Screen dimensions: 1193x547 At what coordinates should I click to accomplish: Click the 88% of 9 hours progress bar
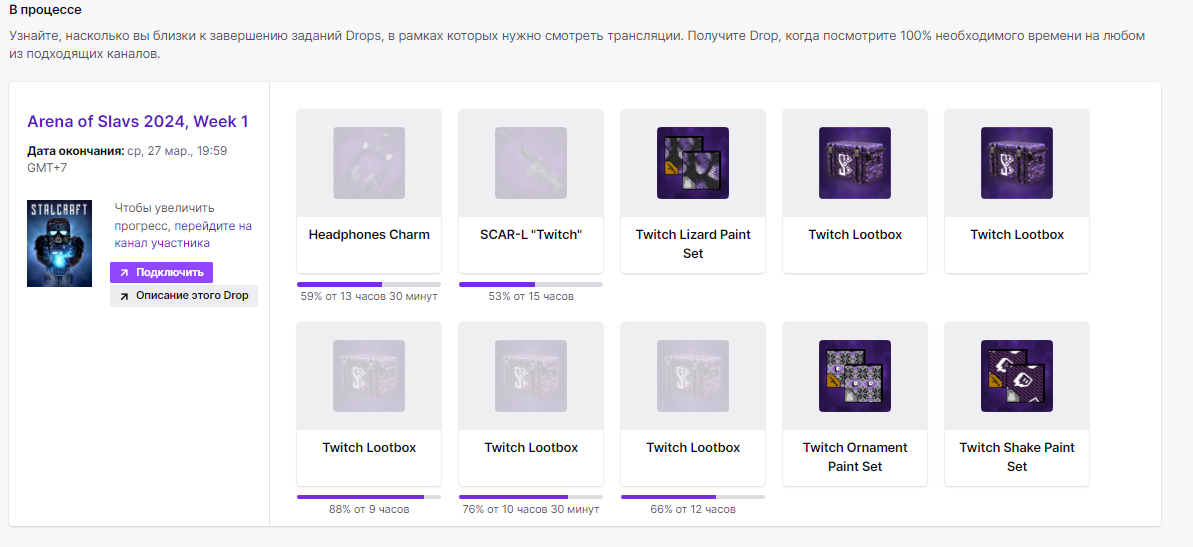pyautogui.click(x=369, y=497)
